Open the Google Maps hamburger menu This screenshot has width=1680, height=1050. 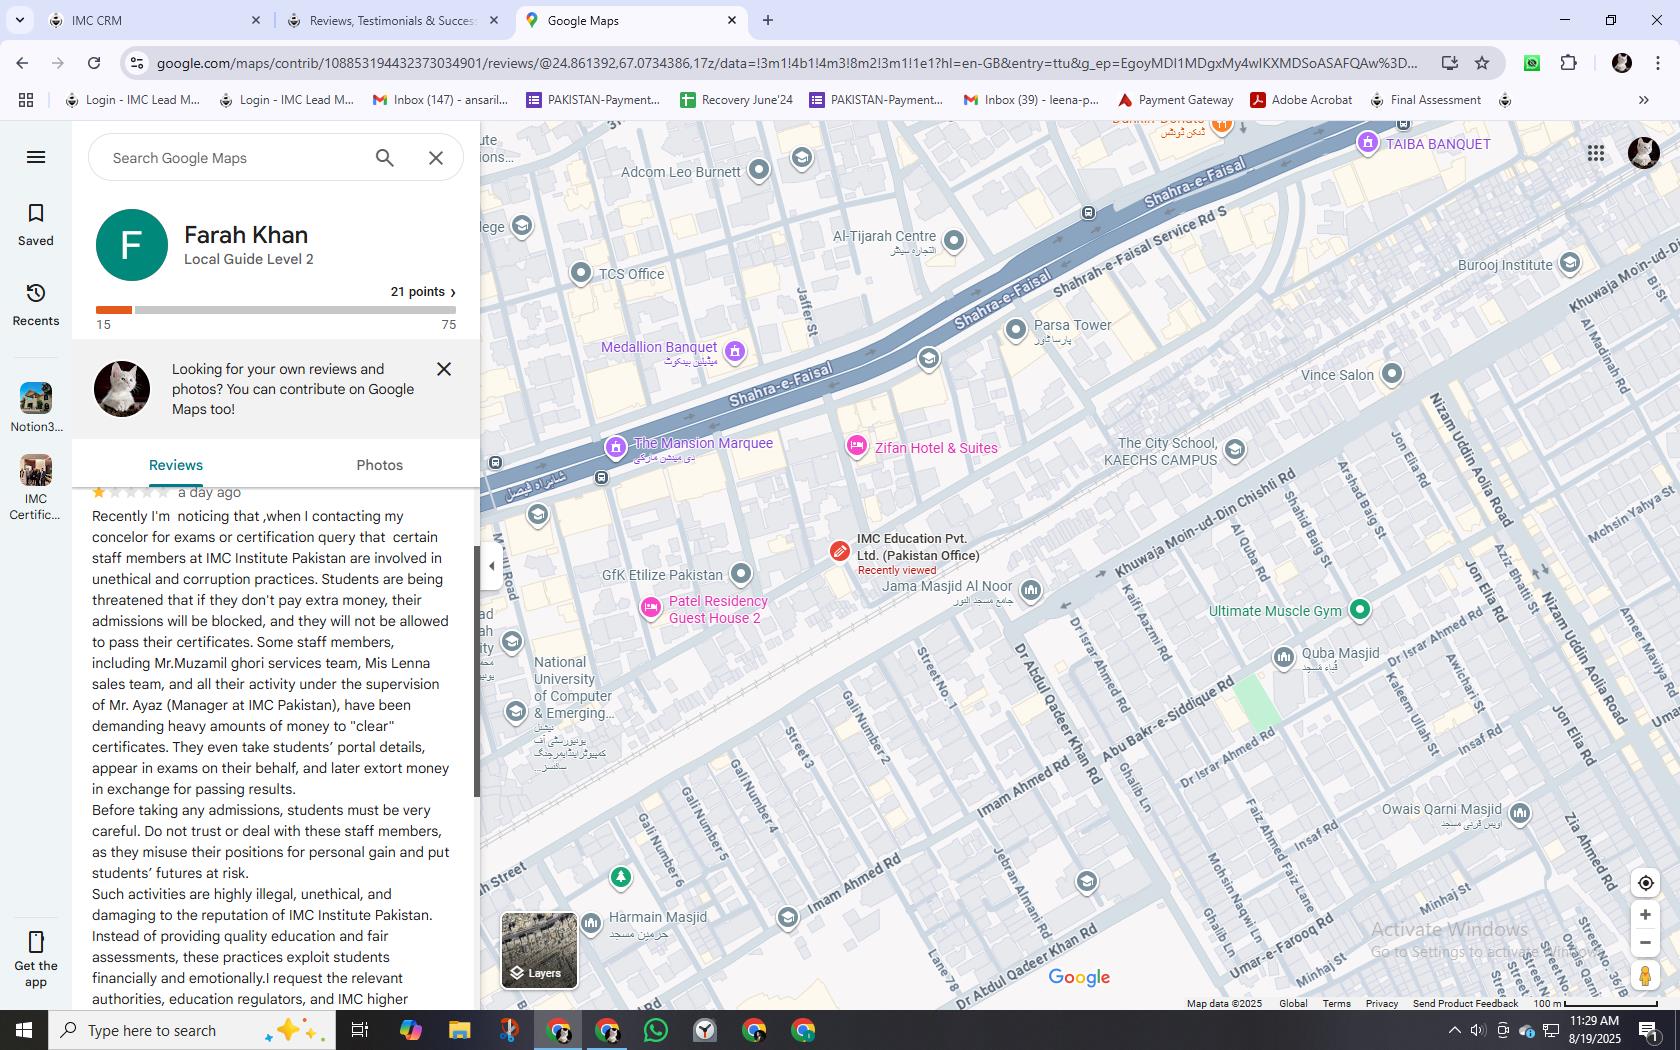pos(36,157)
